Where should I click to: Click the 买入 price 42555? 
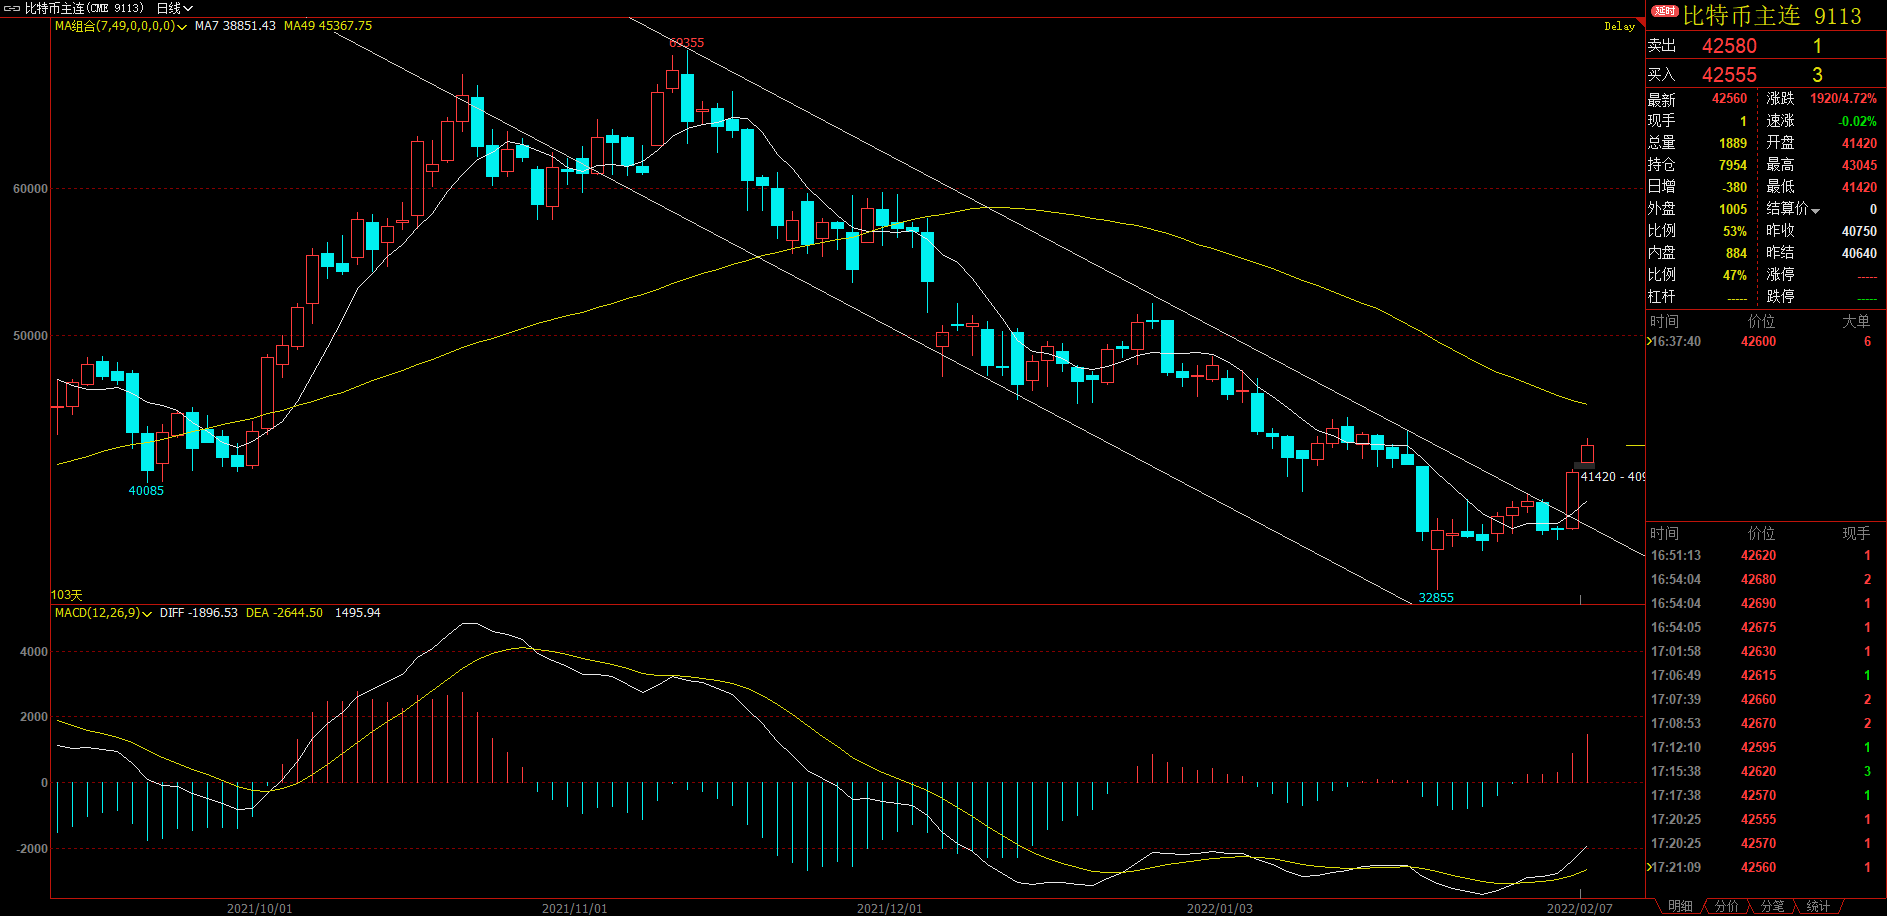[1729, 75]
